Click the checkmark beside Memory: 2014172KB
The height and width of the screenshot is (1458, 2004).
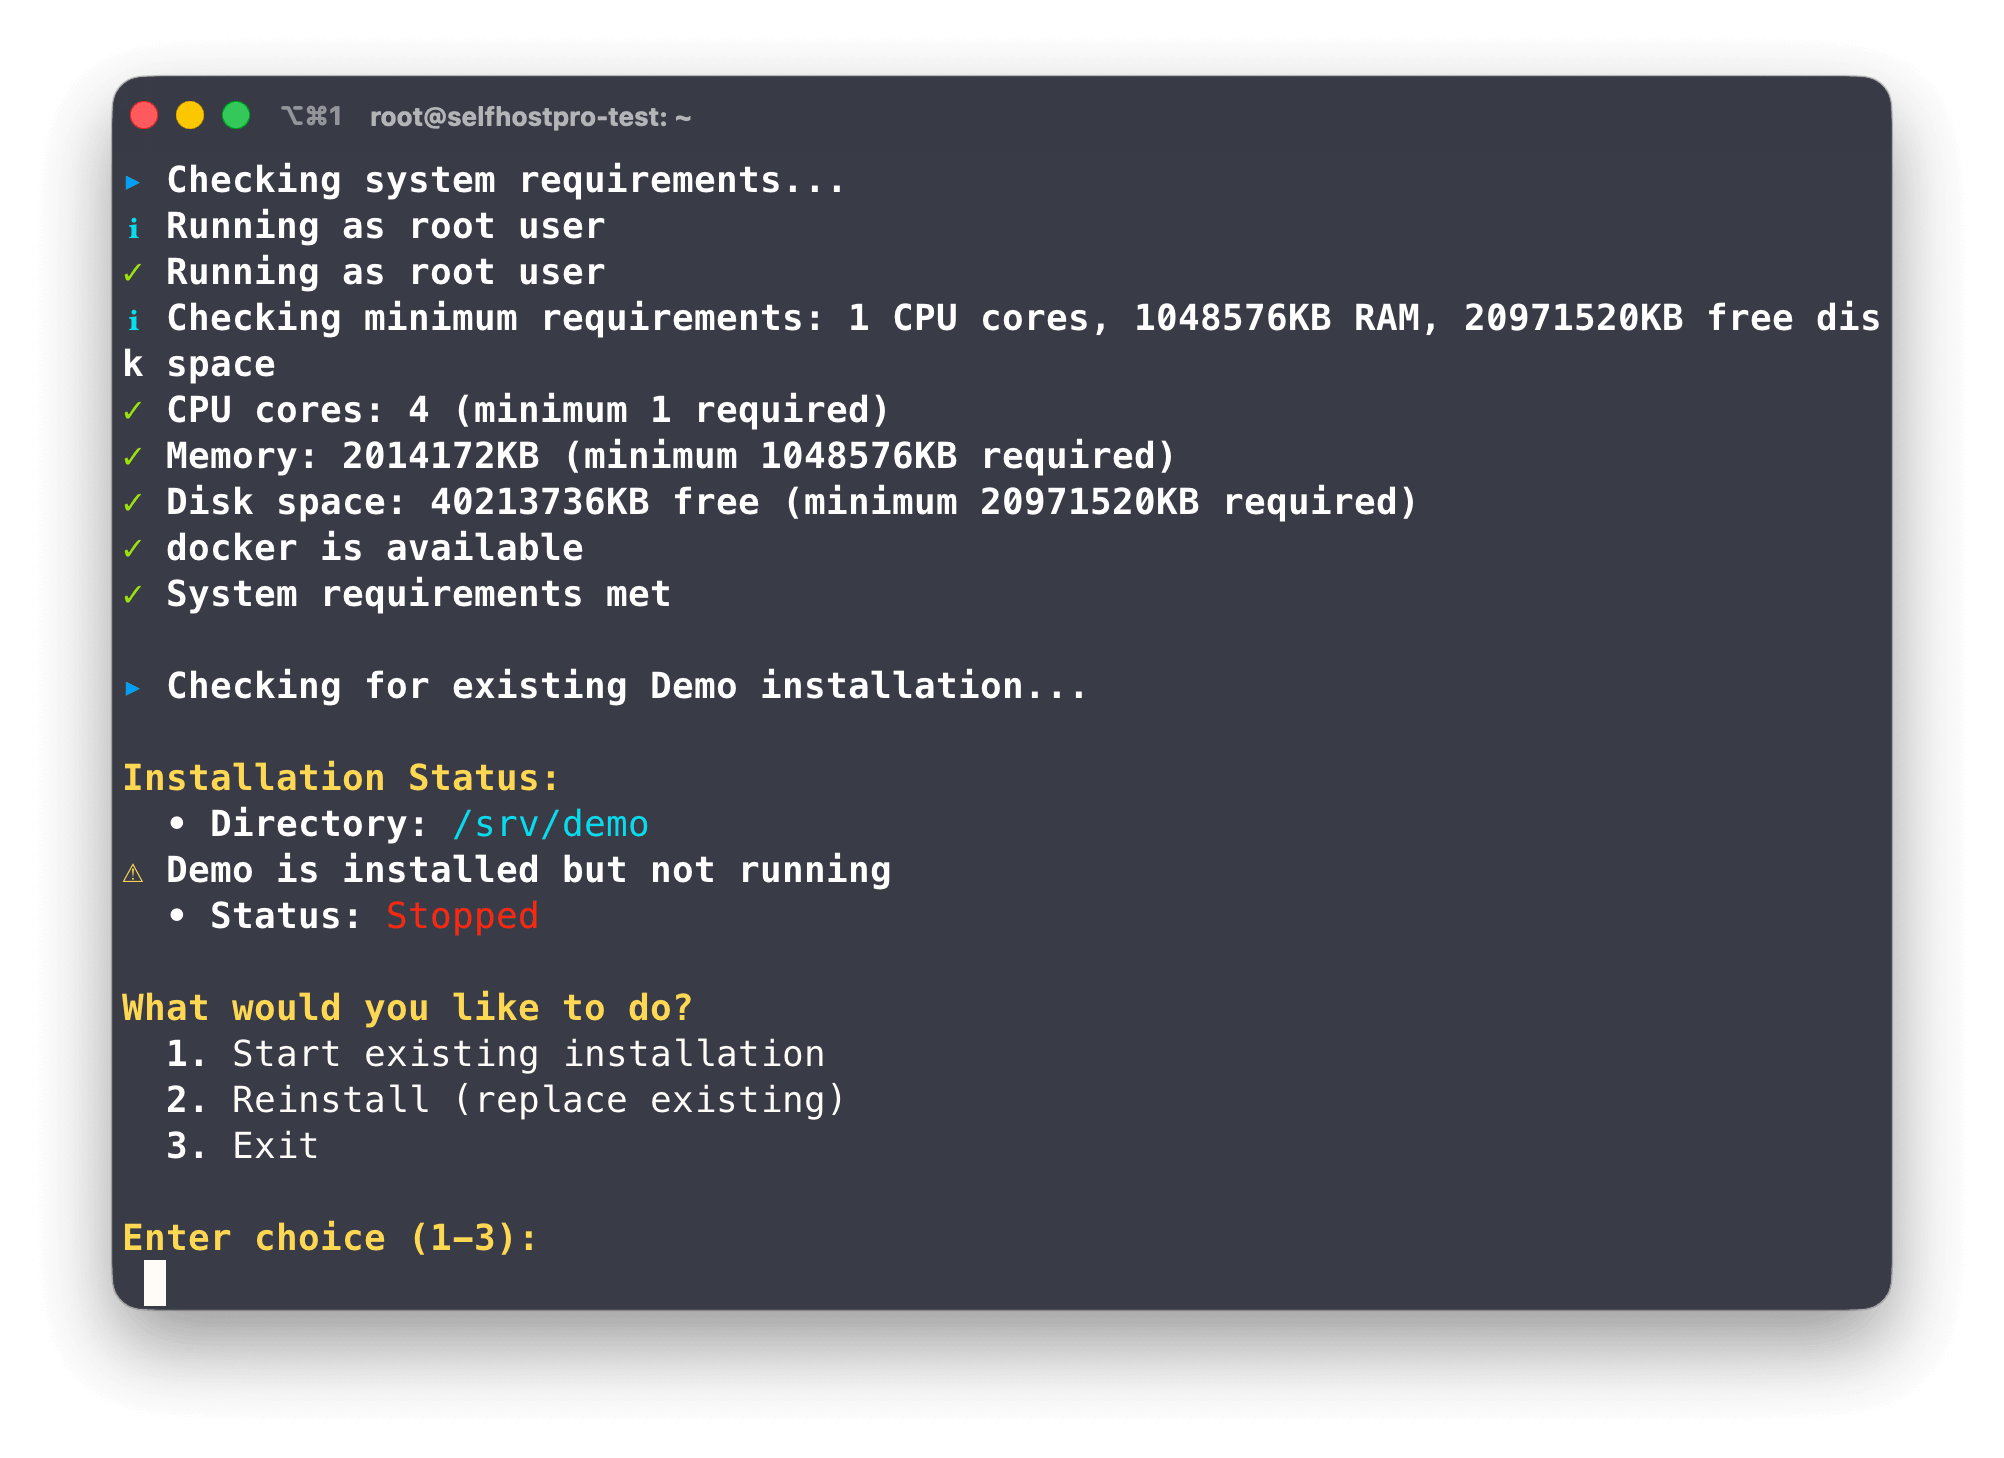pos(135,456)
